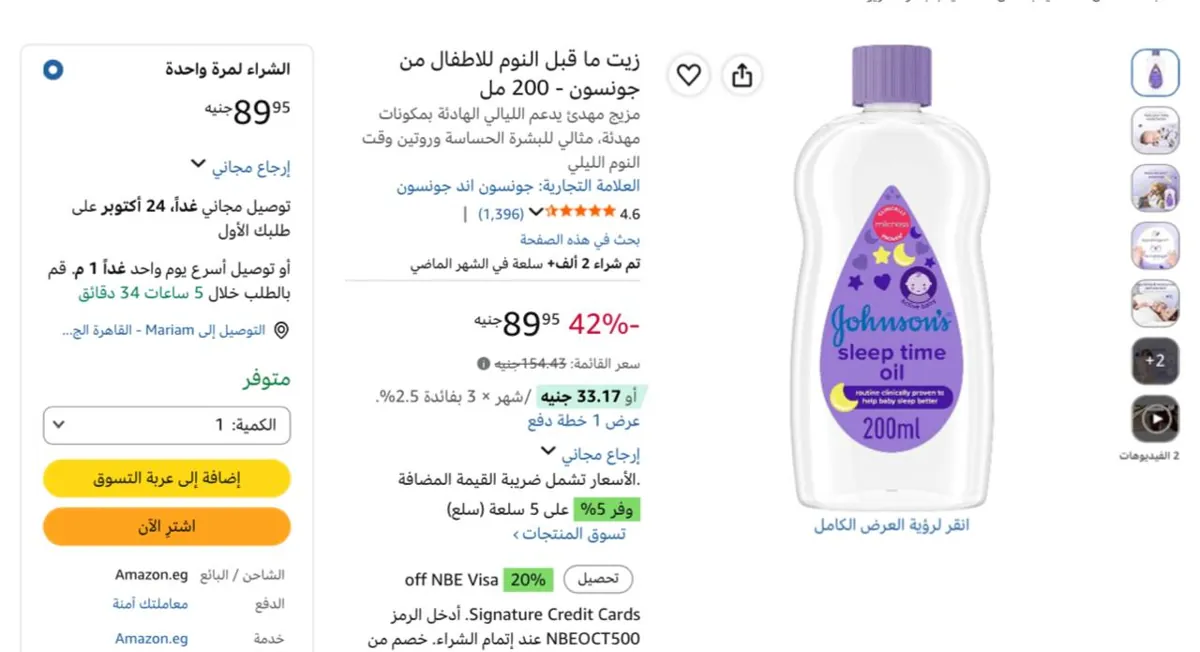Open the shop products link
This screenshot has width=1200, height=652.
pyautogui.click(x=569, y=534)
